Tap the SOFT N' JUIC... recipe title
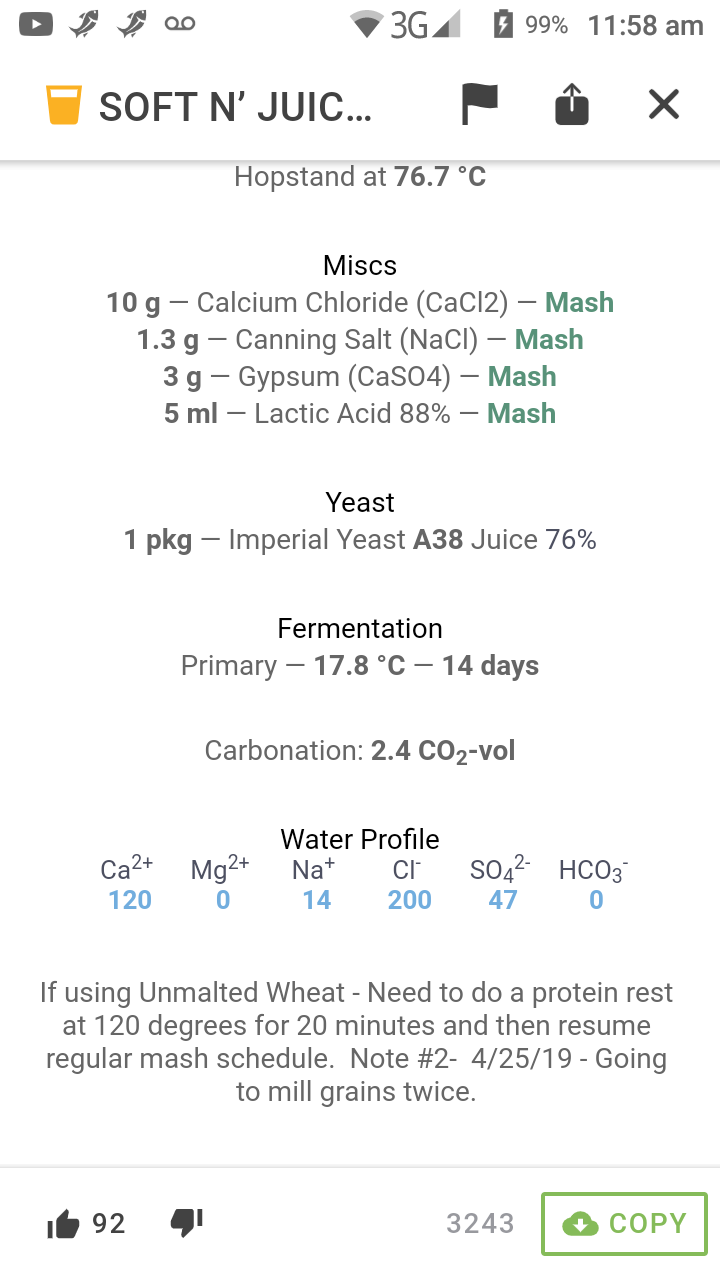The height and width of the screenshot is (1280, 720). pos(235,106)
